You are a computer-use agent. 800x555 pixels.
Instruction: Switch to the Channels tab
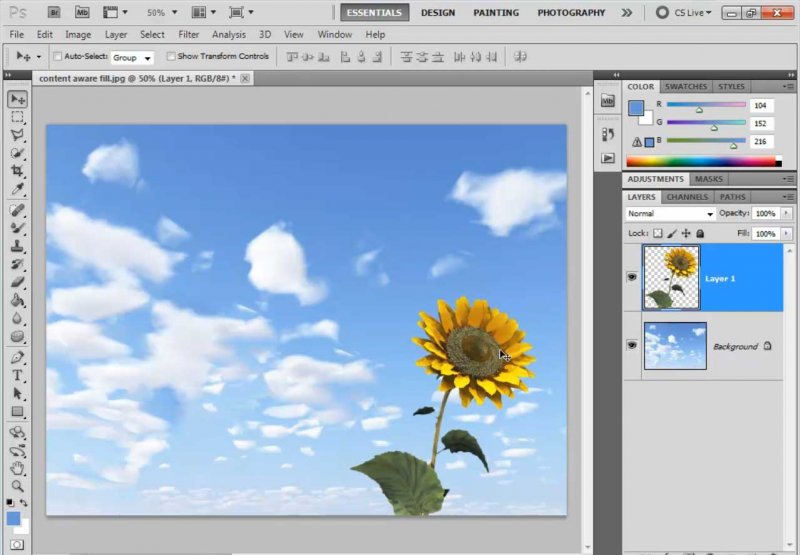687,197
